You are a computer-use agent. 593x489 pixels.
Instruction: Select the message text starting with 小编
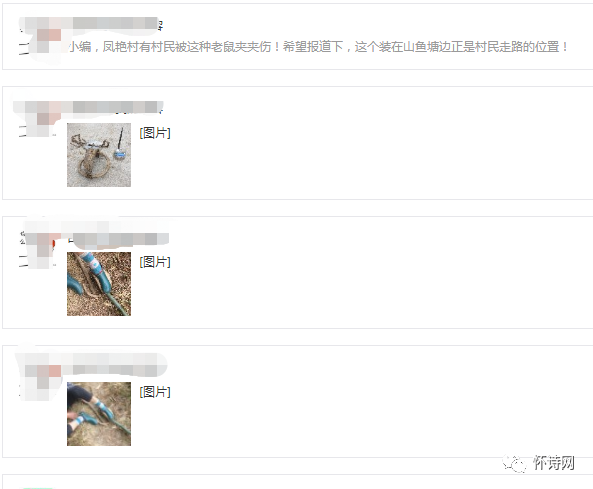pyautogui.click(x=318, y=47)
